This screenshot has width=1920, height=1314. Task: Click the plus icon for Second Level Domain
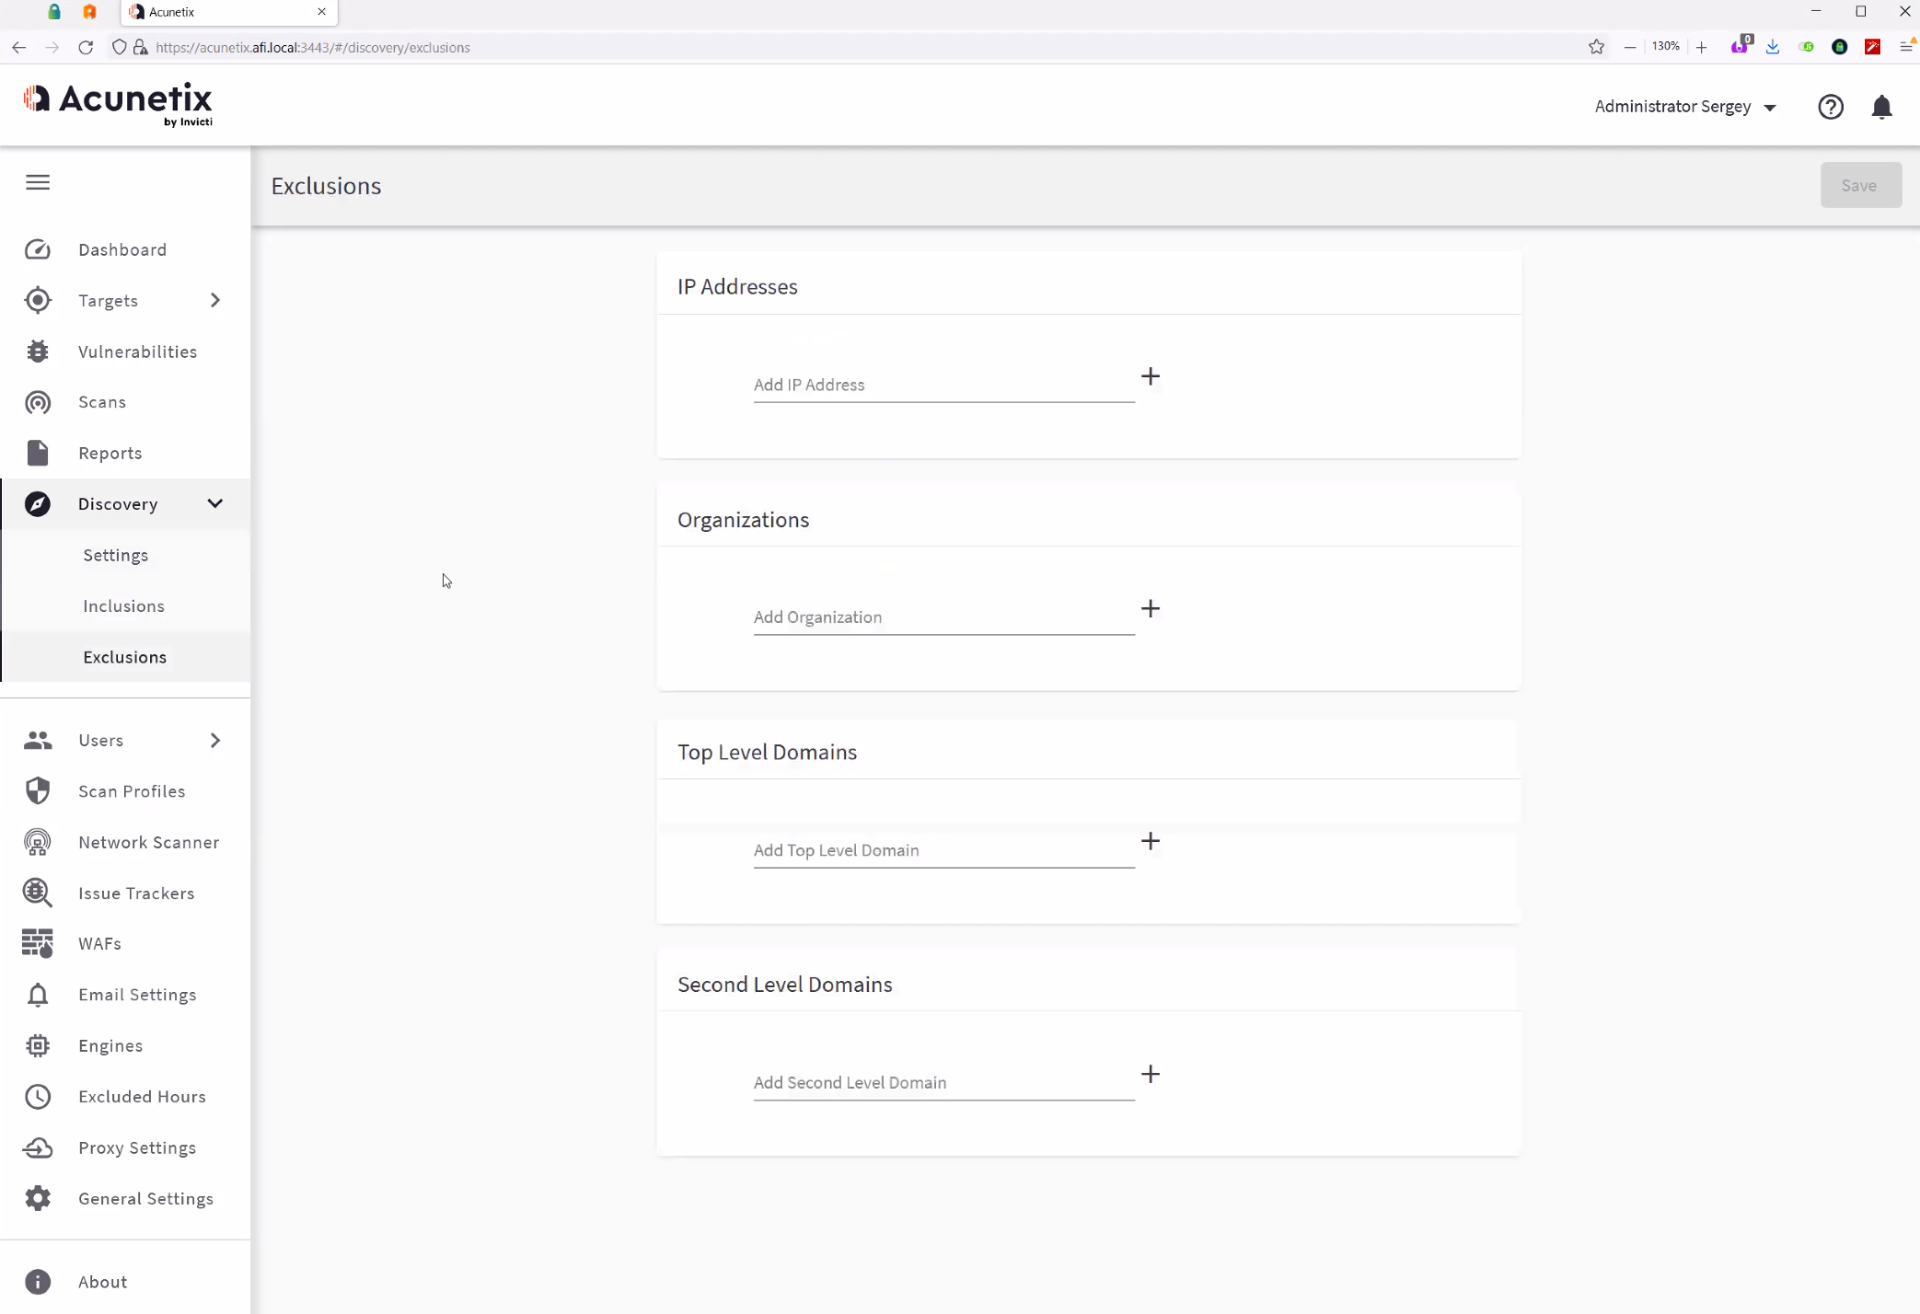point(1150,1074)
